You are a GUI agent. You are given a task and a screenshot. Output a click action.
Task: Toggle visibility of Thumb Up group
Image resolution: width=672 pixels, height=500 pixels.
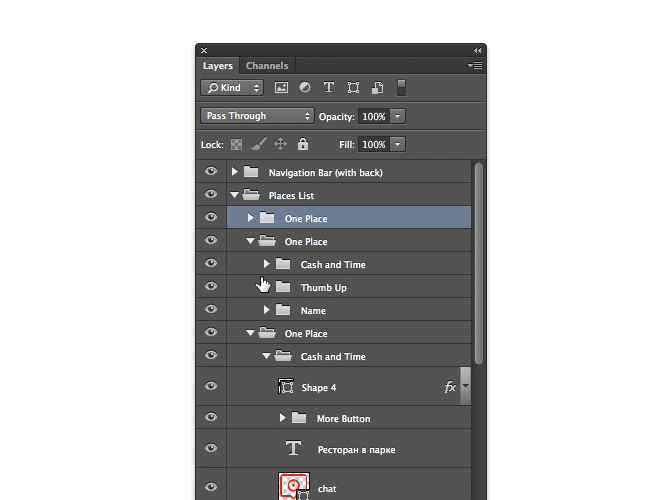210,287
